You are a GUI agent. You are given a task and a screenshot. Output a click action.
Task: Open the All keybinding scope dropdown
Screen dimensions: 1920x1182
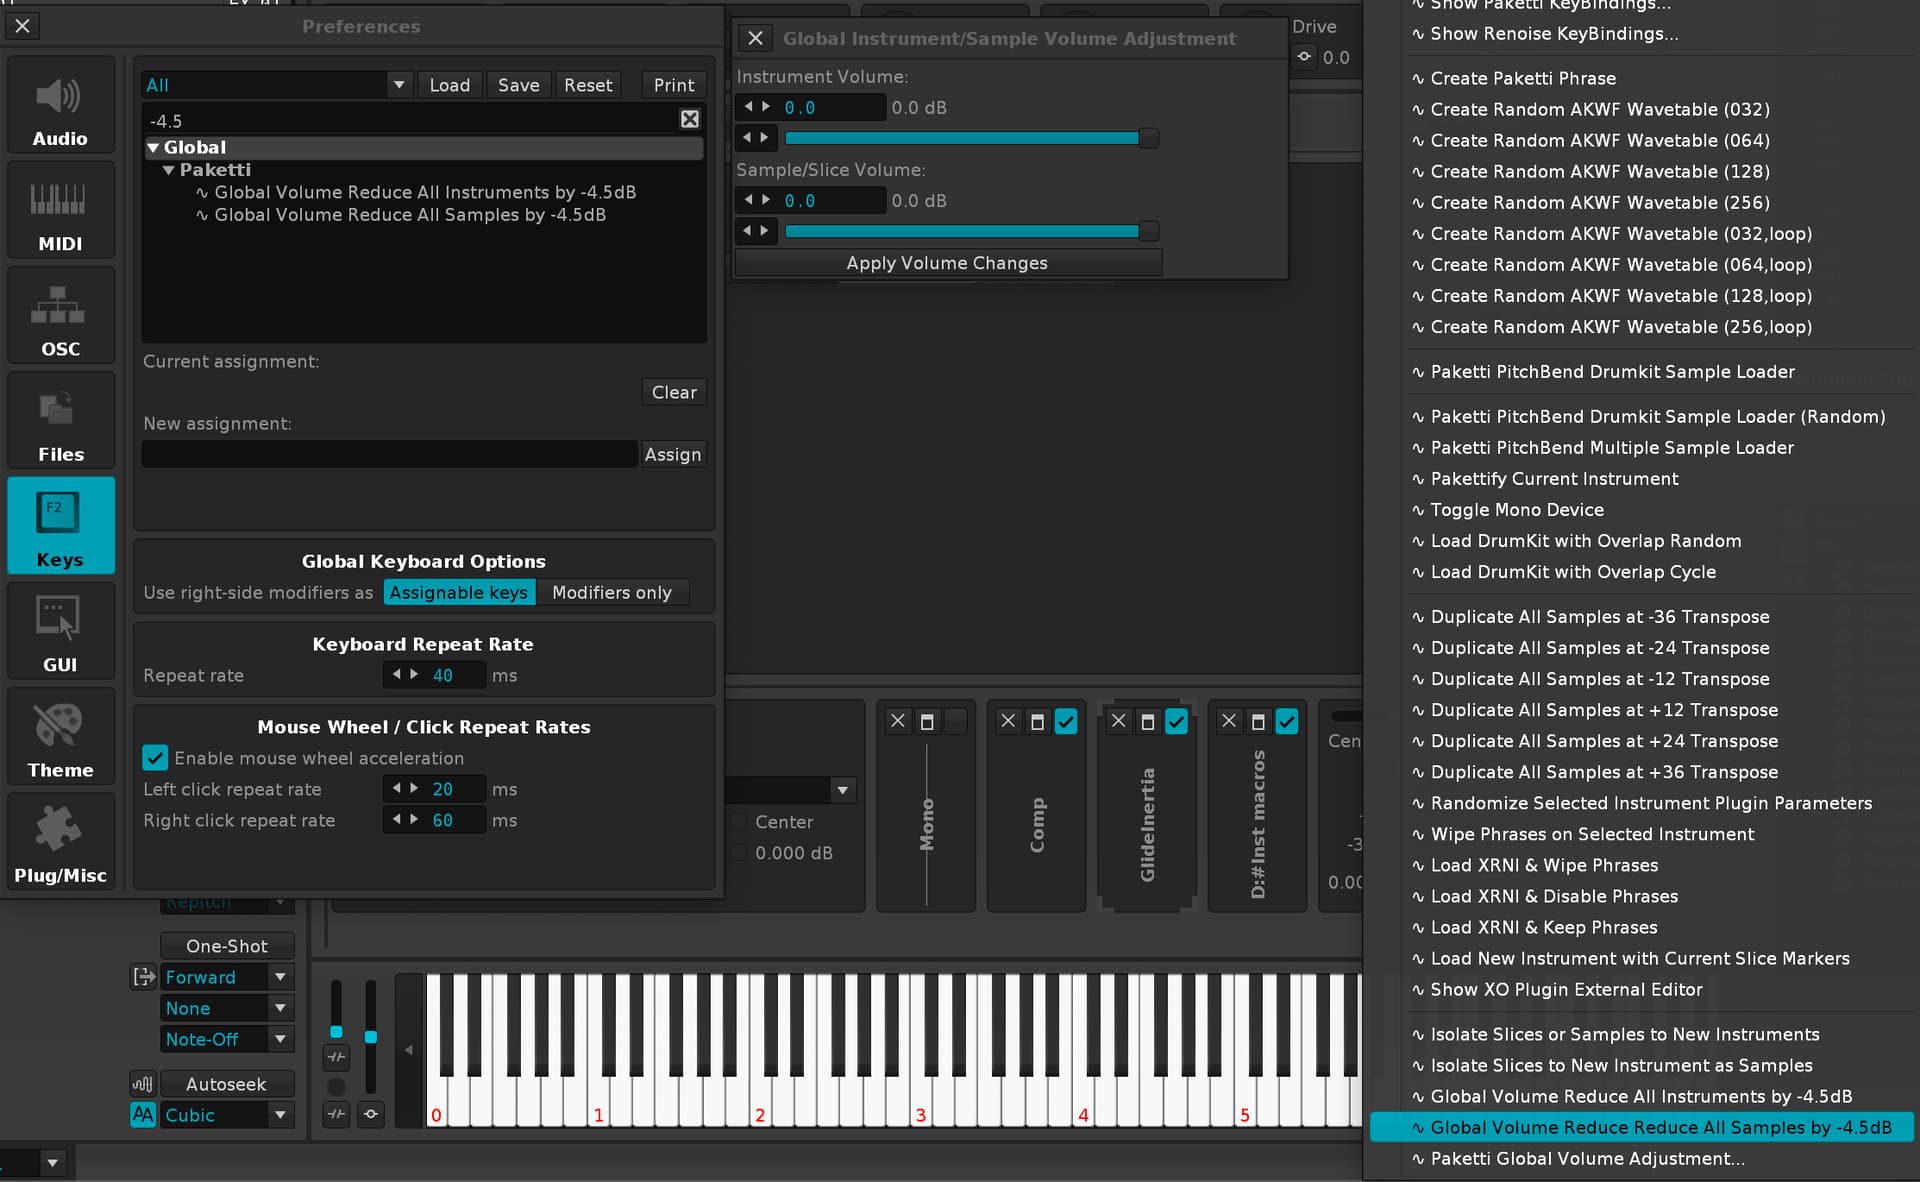pyautogui.click(x=276, y=85)
